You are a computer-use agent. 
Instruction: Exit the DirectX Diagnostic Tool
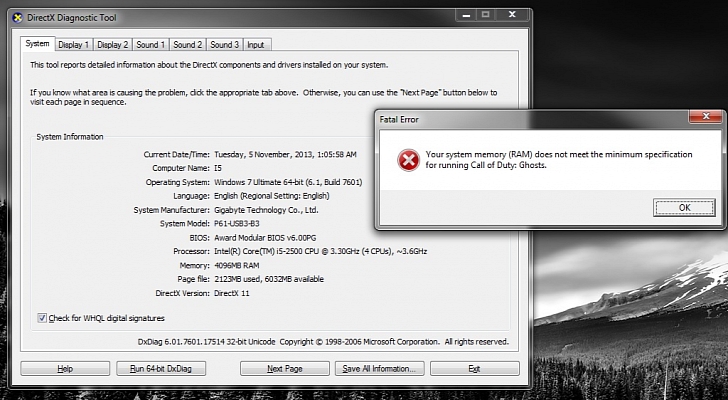coord(474,369)
